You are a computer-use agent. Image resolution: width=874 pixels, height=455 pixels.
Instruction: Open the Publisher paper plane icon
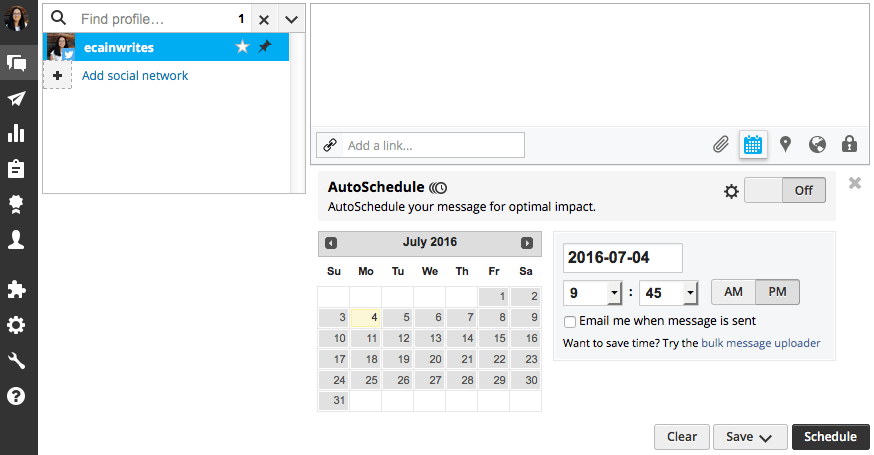click(17, 99)
